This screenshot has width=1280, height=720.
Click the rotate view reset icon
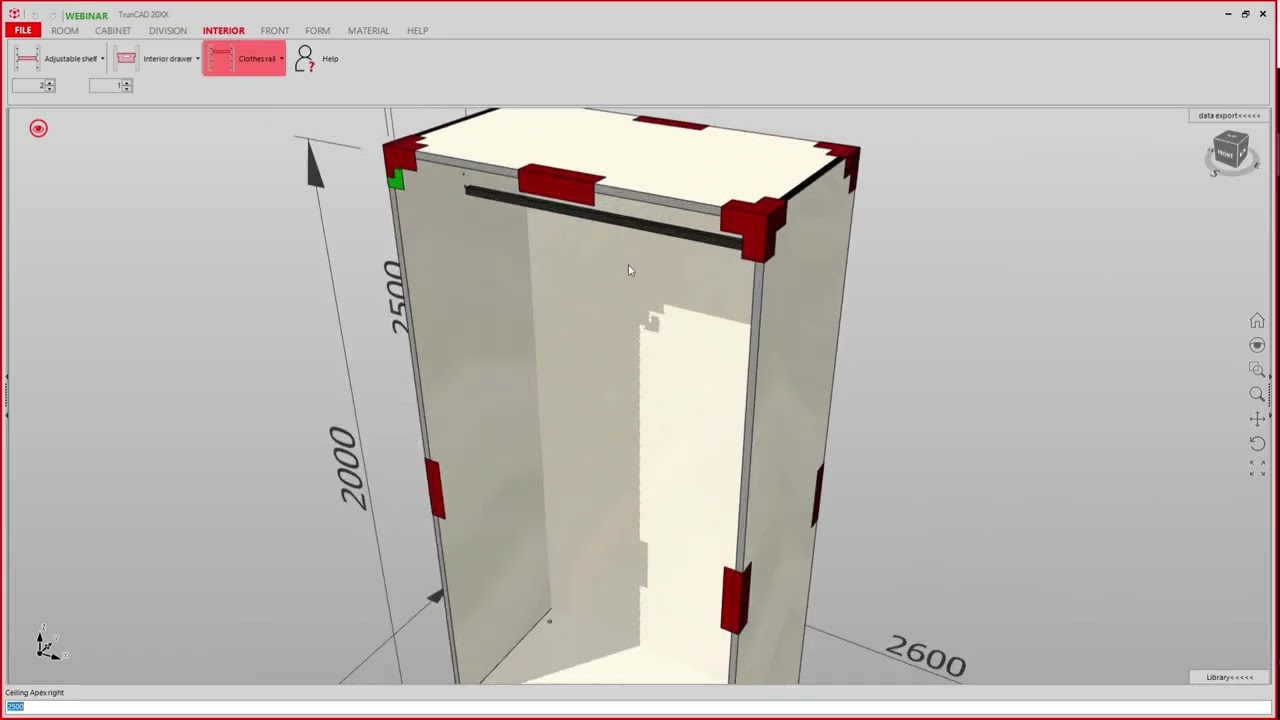1257,443
